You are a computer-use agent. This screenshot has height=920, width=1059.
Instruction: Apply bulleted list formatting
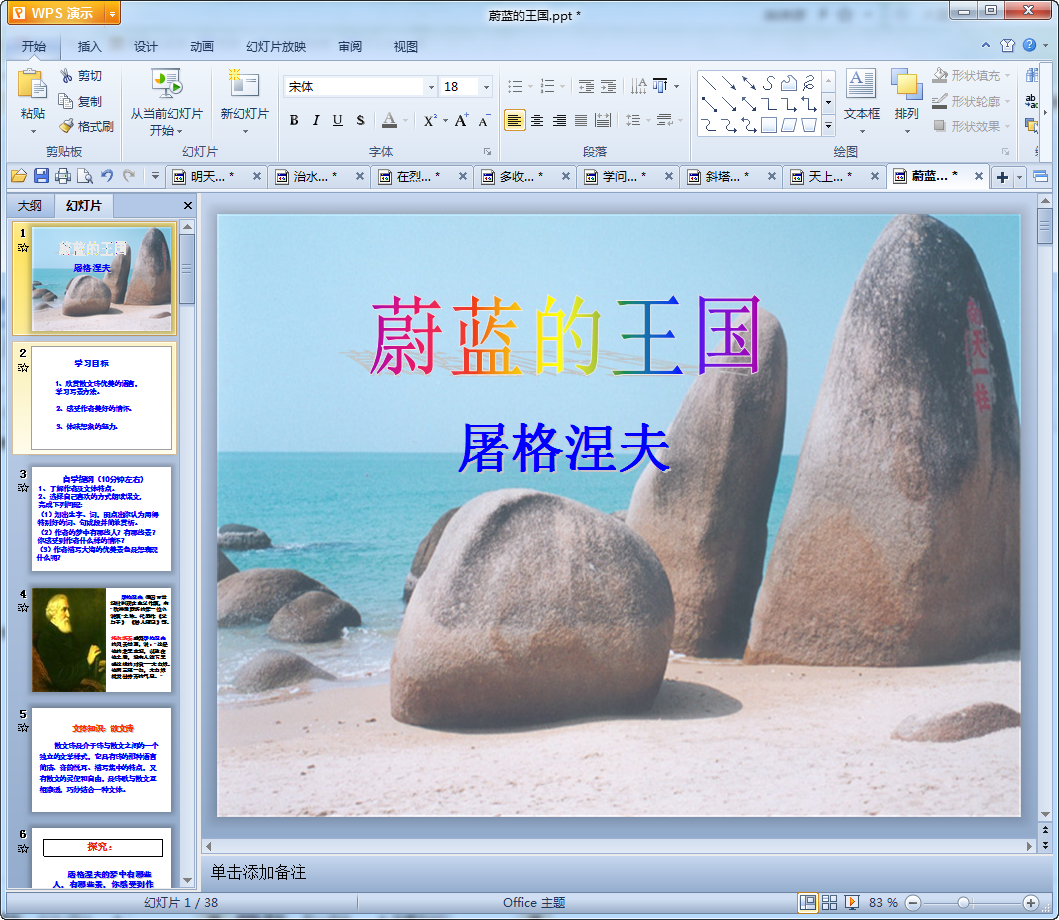pyautogui.click(x=515, y=86)
